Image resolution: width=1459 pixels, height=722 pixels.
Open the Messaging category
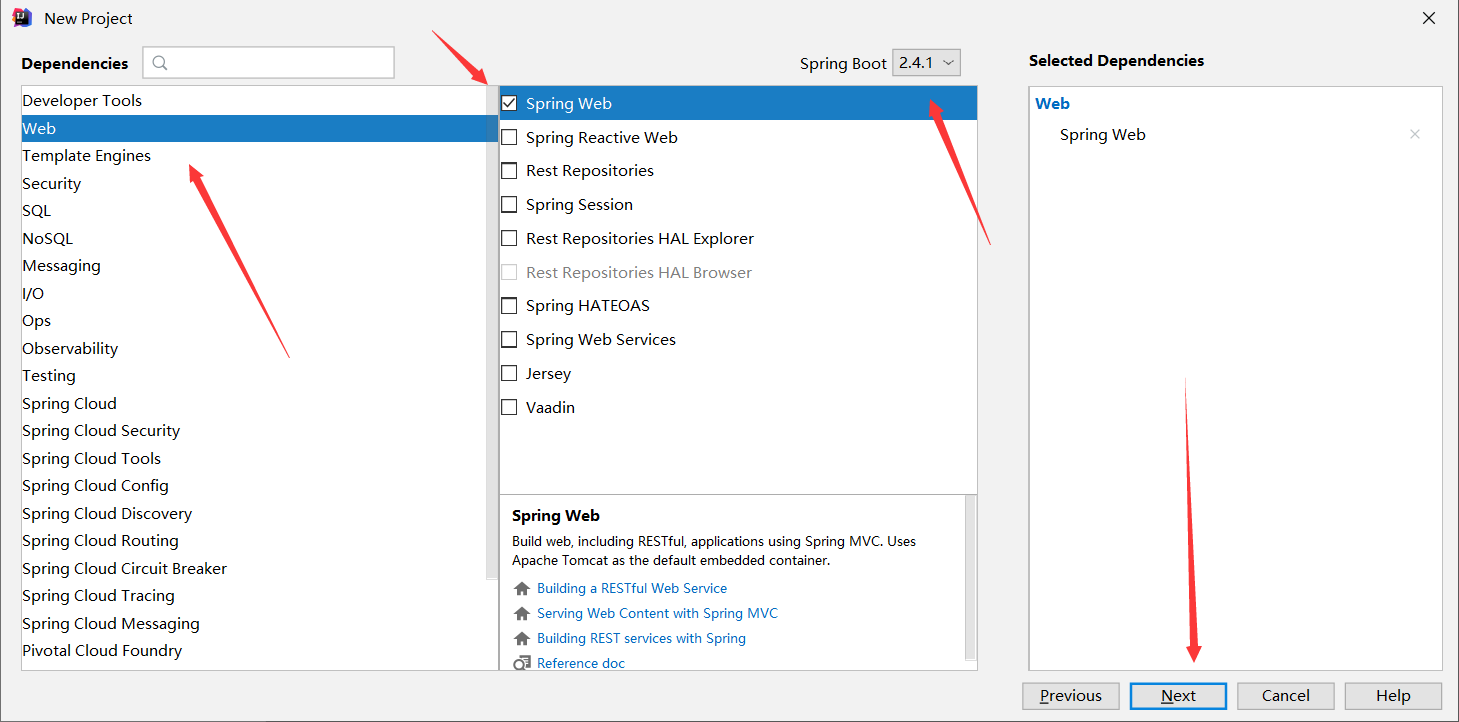click(x=254, y=266)
